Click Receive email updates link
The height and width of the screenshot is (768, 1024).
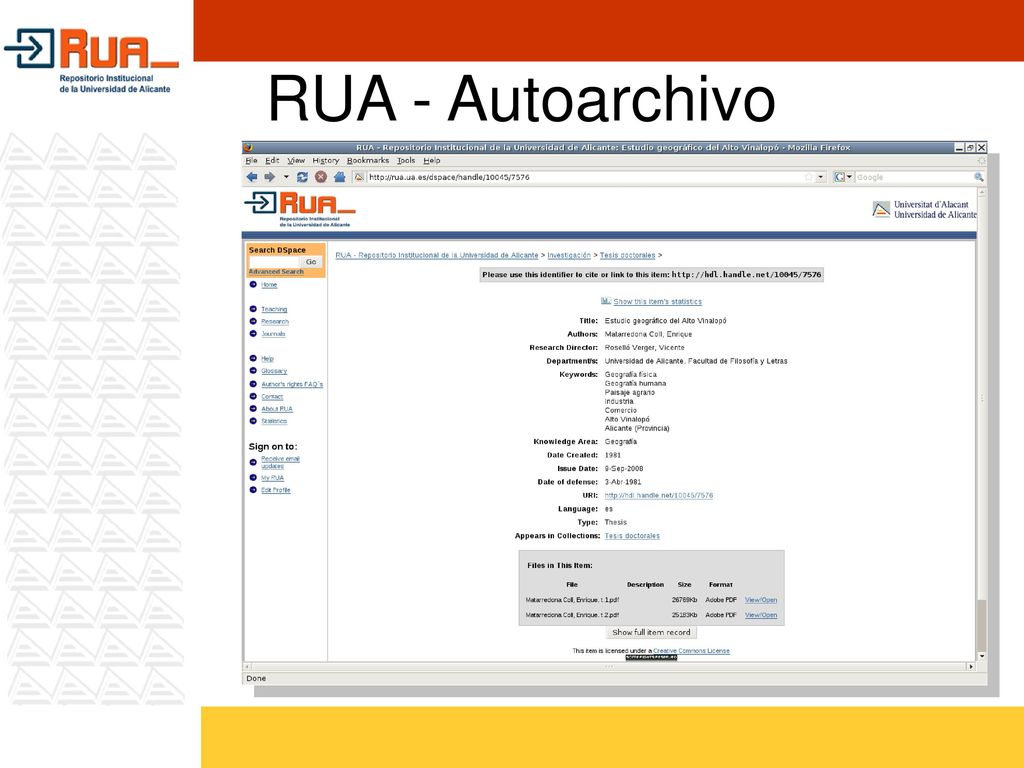pyautogui.click(x=280, y=462)
